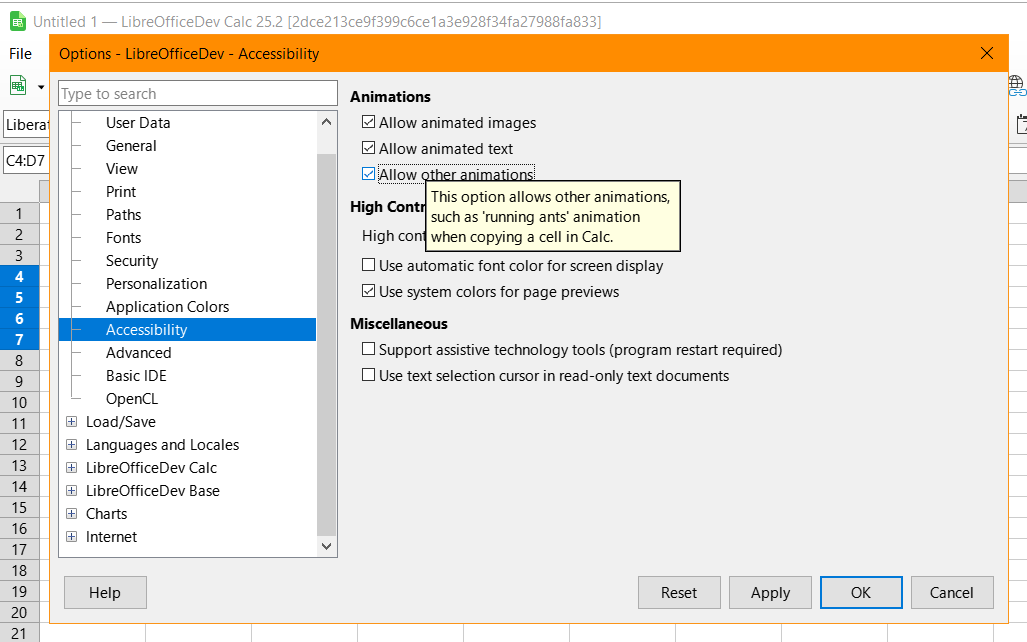Select Paths in options tree
The height and width of the screenshot is (642, 1027).
point(123,214)
